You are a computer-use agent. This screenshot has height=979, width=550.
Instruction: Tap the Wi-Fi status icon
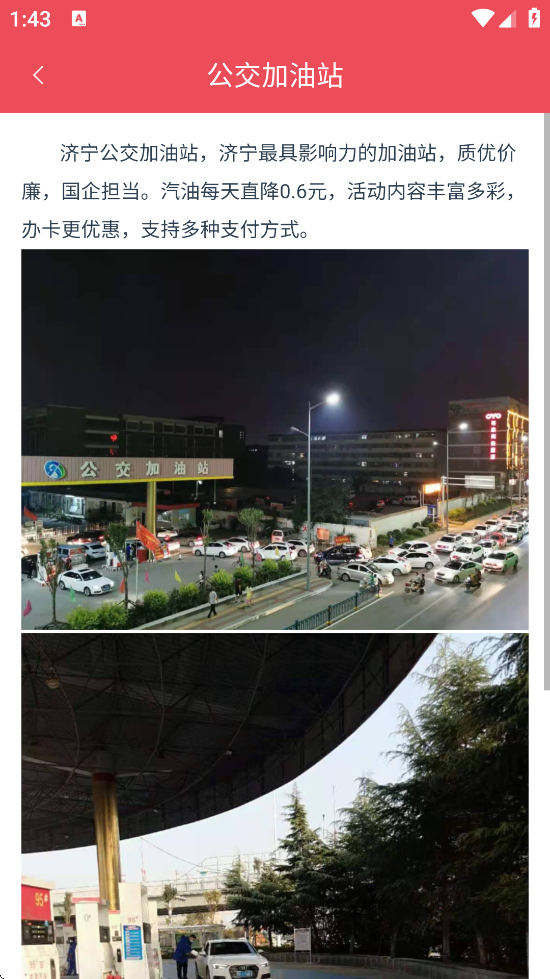(483, 19)
